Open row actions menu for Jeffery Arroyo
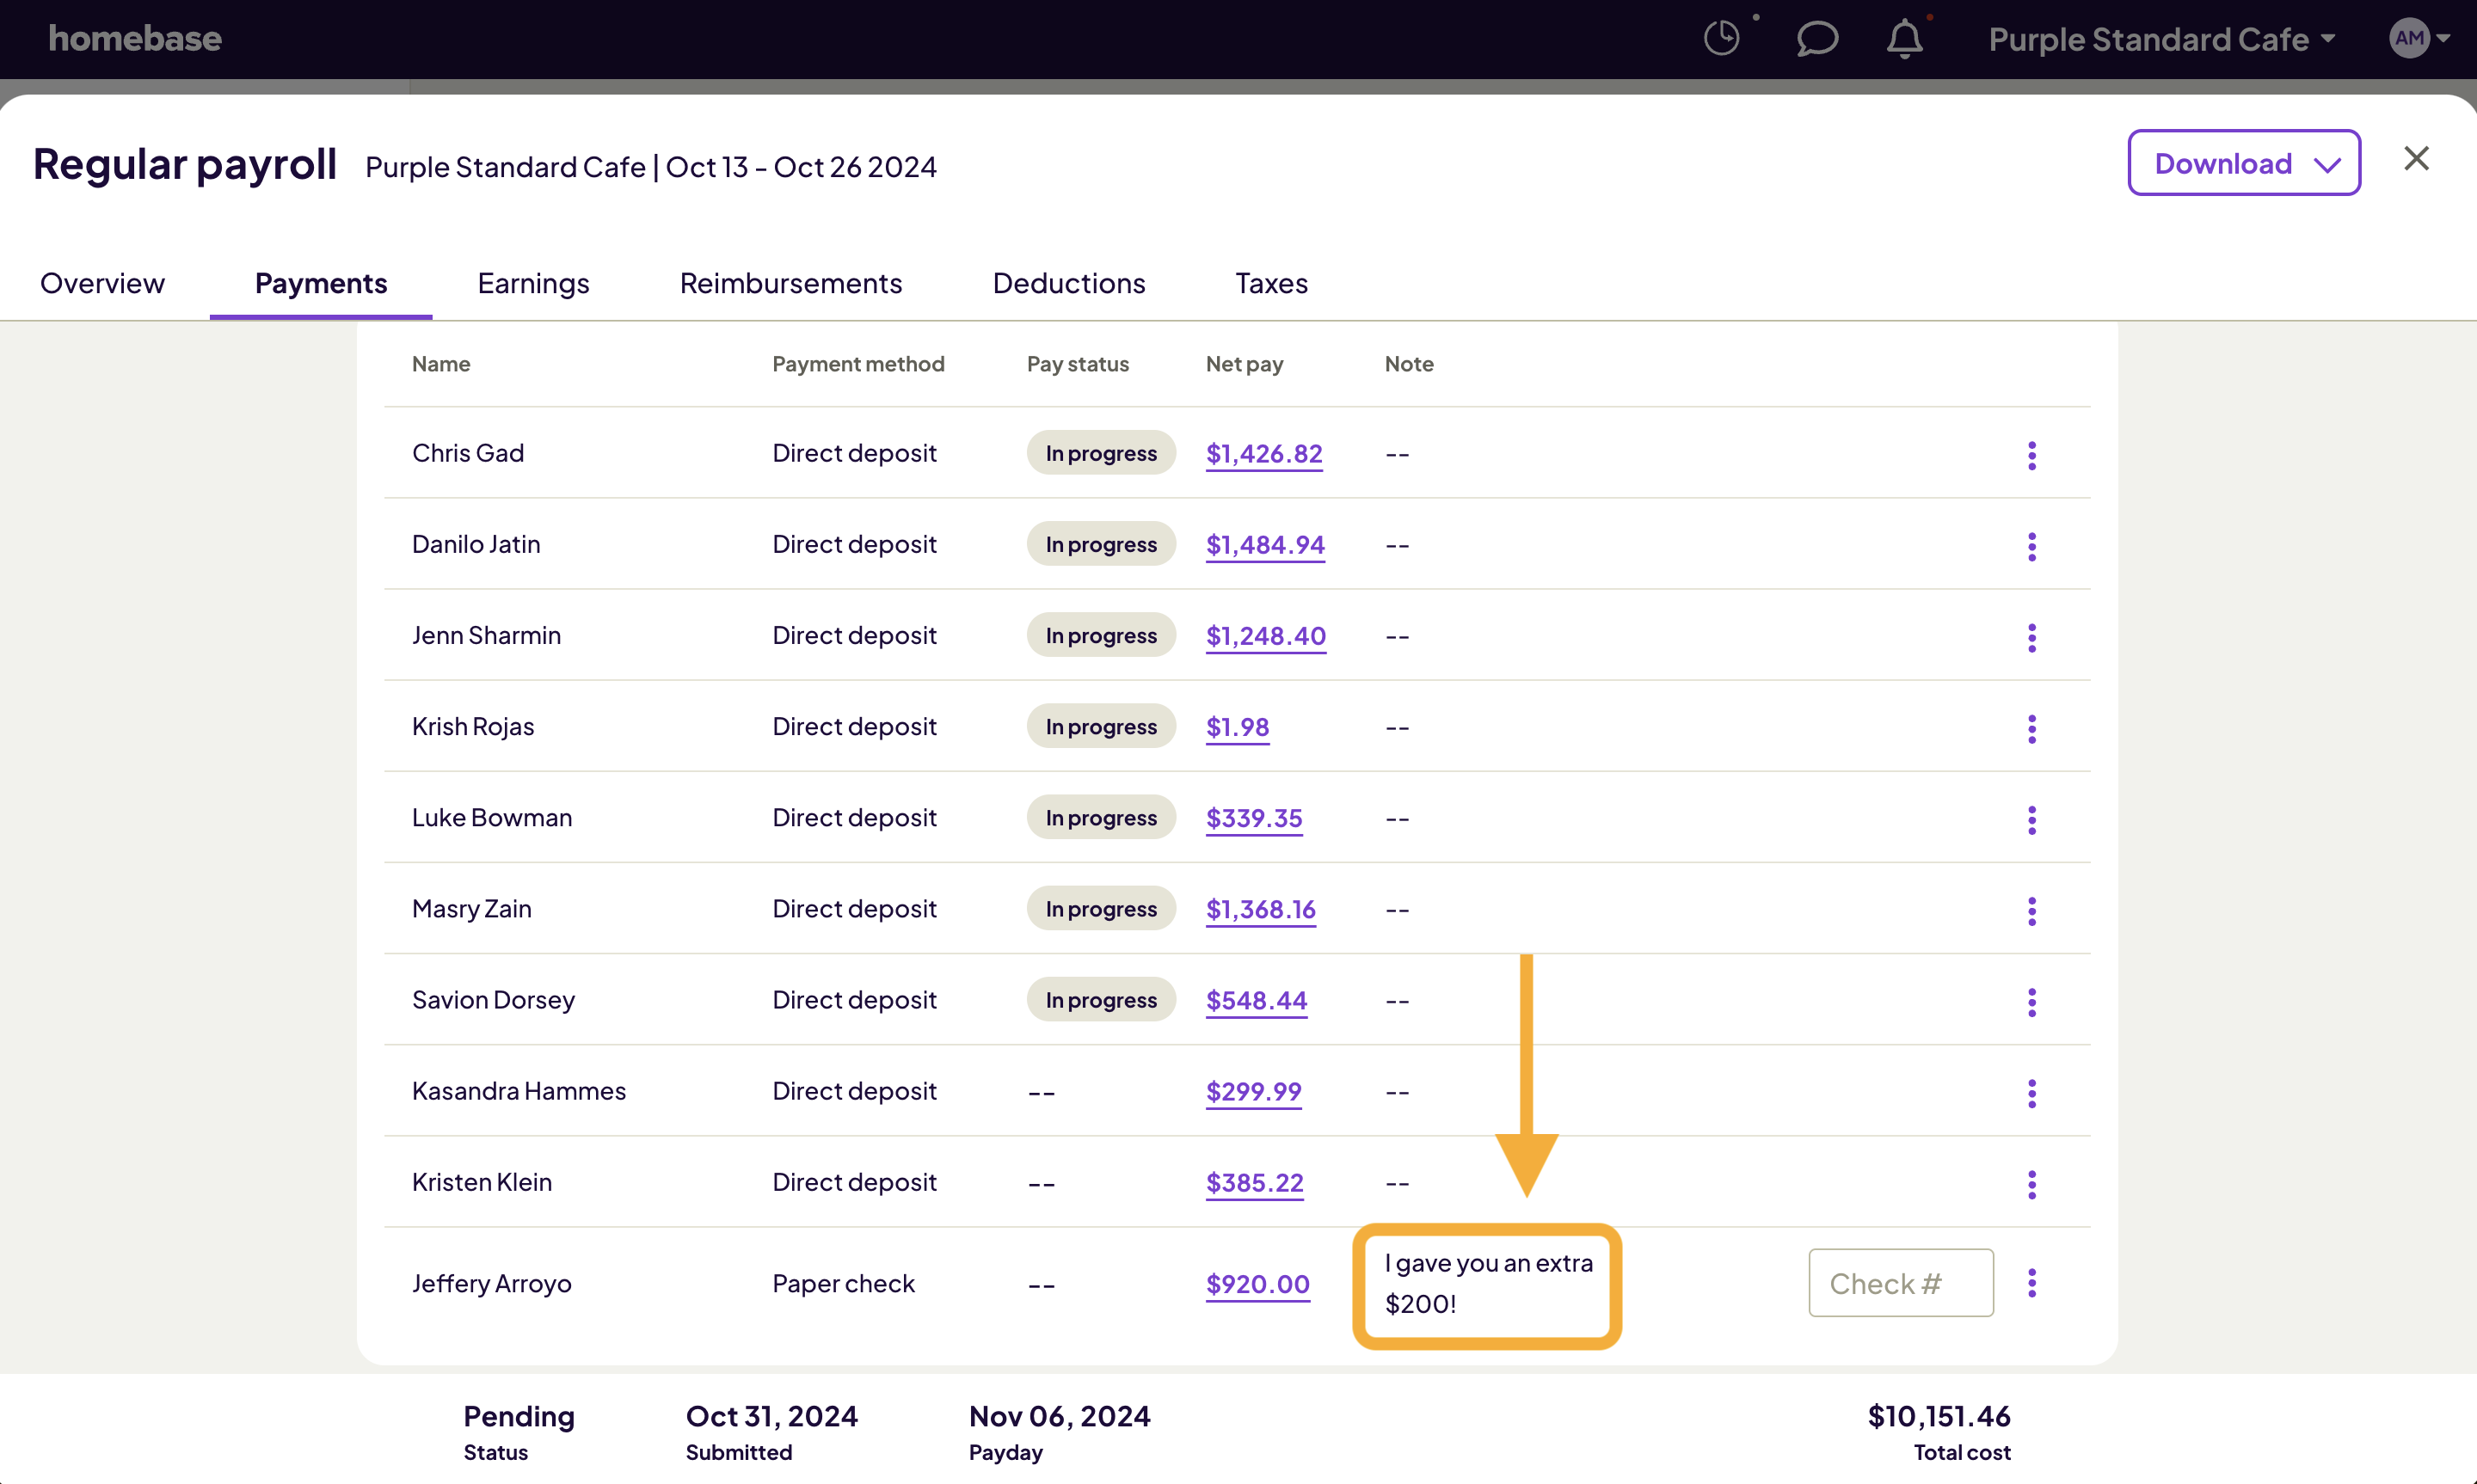Image resolution: width=2477 pixels, height=1484 pixels. (x=2032, y=1283)
